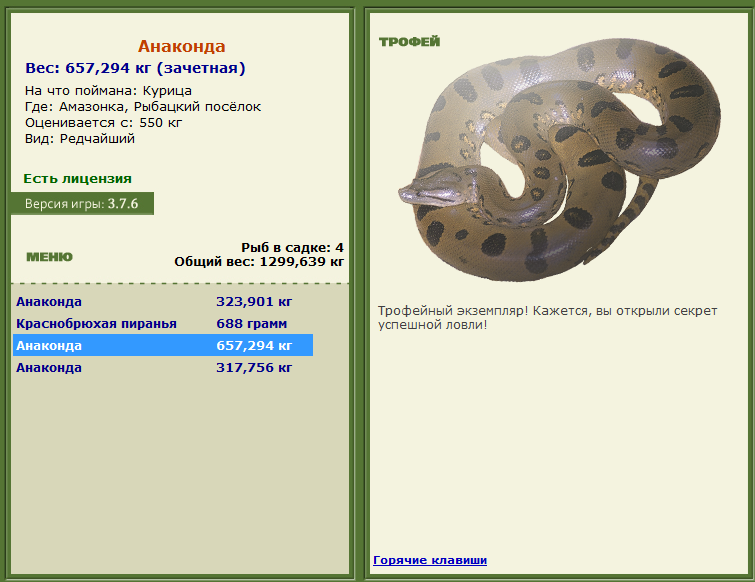Select the 323,901 кг Анаконда row
755x582 pixels.
point(163,302)
